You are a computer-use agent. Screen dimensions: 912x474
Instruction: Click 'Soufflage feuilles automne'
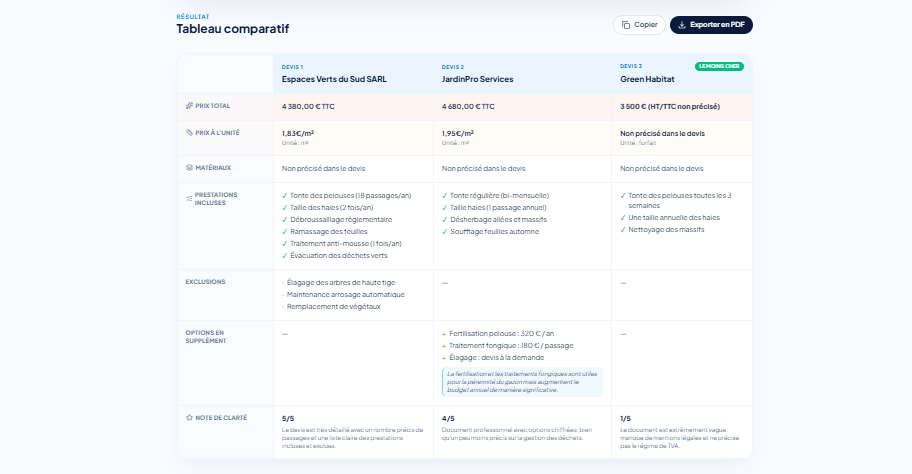point(494,231)
